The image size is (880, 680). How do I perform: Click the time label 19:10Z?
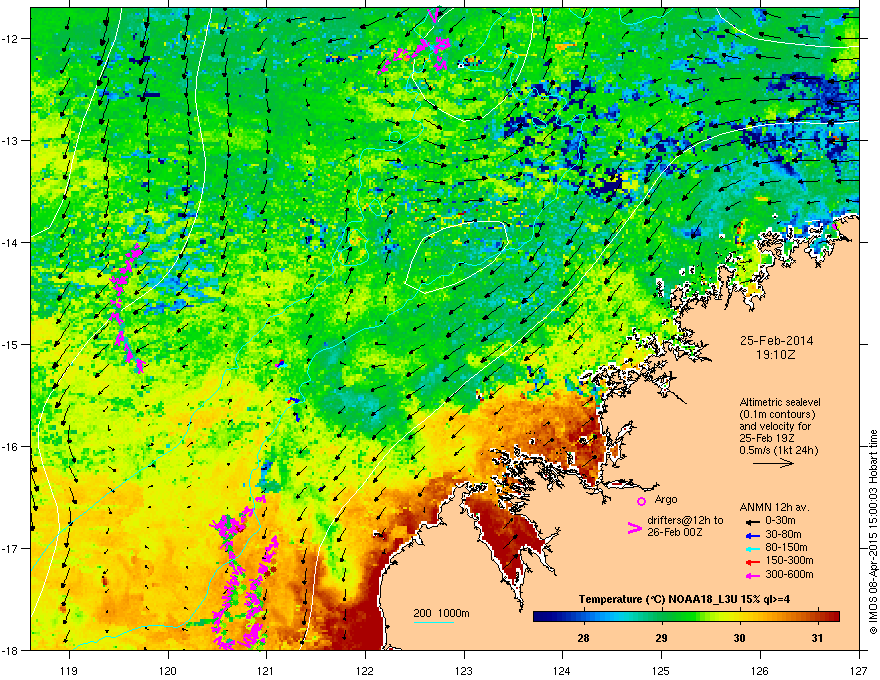[776, 355]
